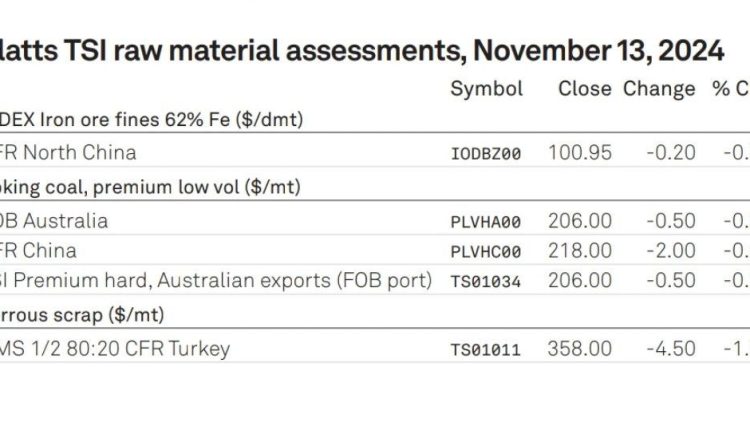Select the Symbol column header
Viewport: 750px width, 430px height.
(x=486, y=89)
